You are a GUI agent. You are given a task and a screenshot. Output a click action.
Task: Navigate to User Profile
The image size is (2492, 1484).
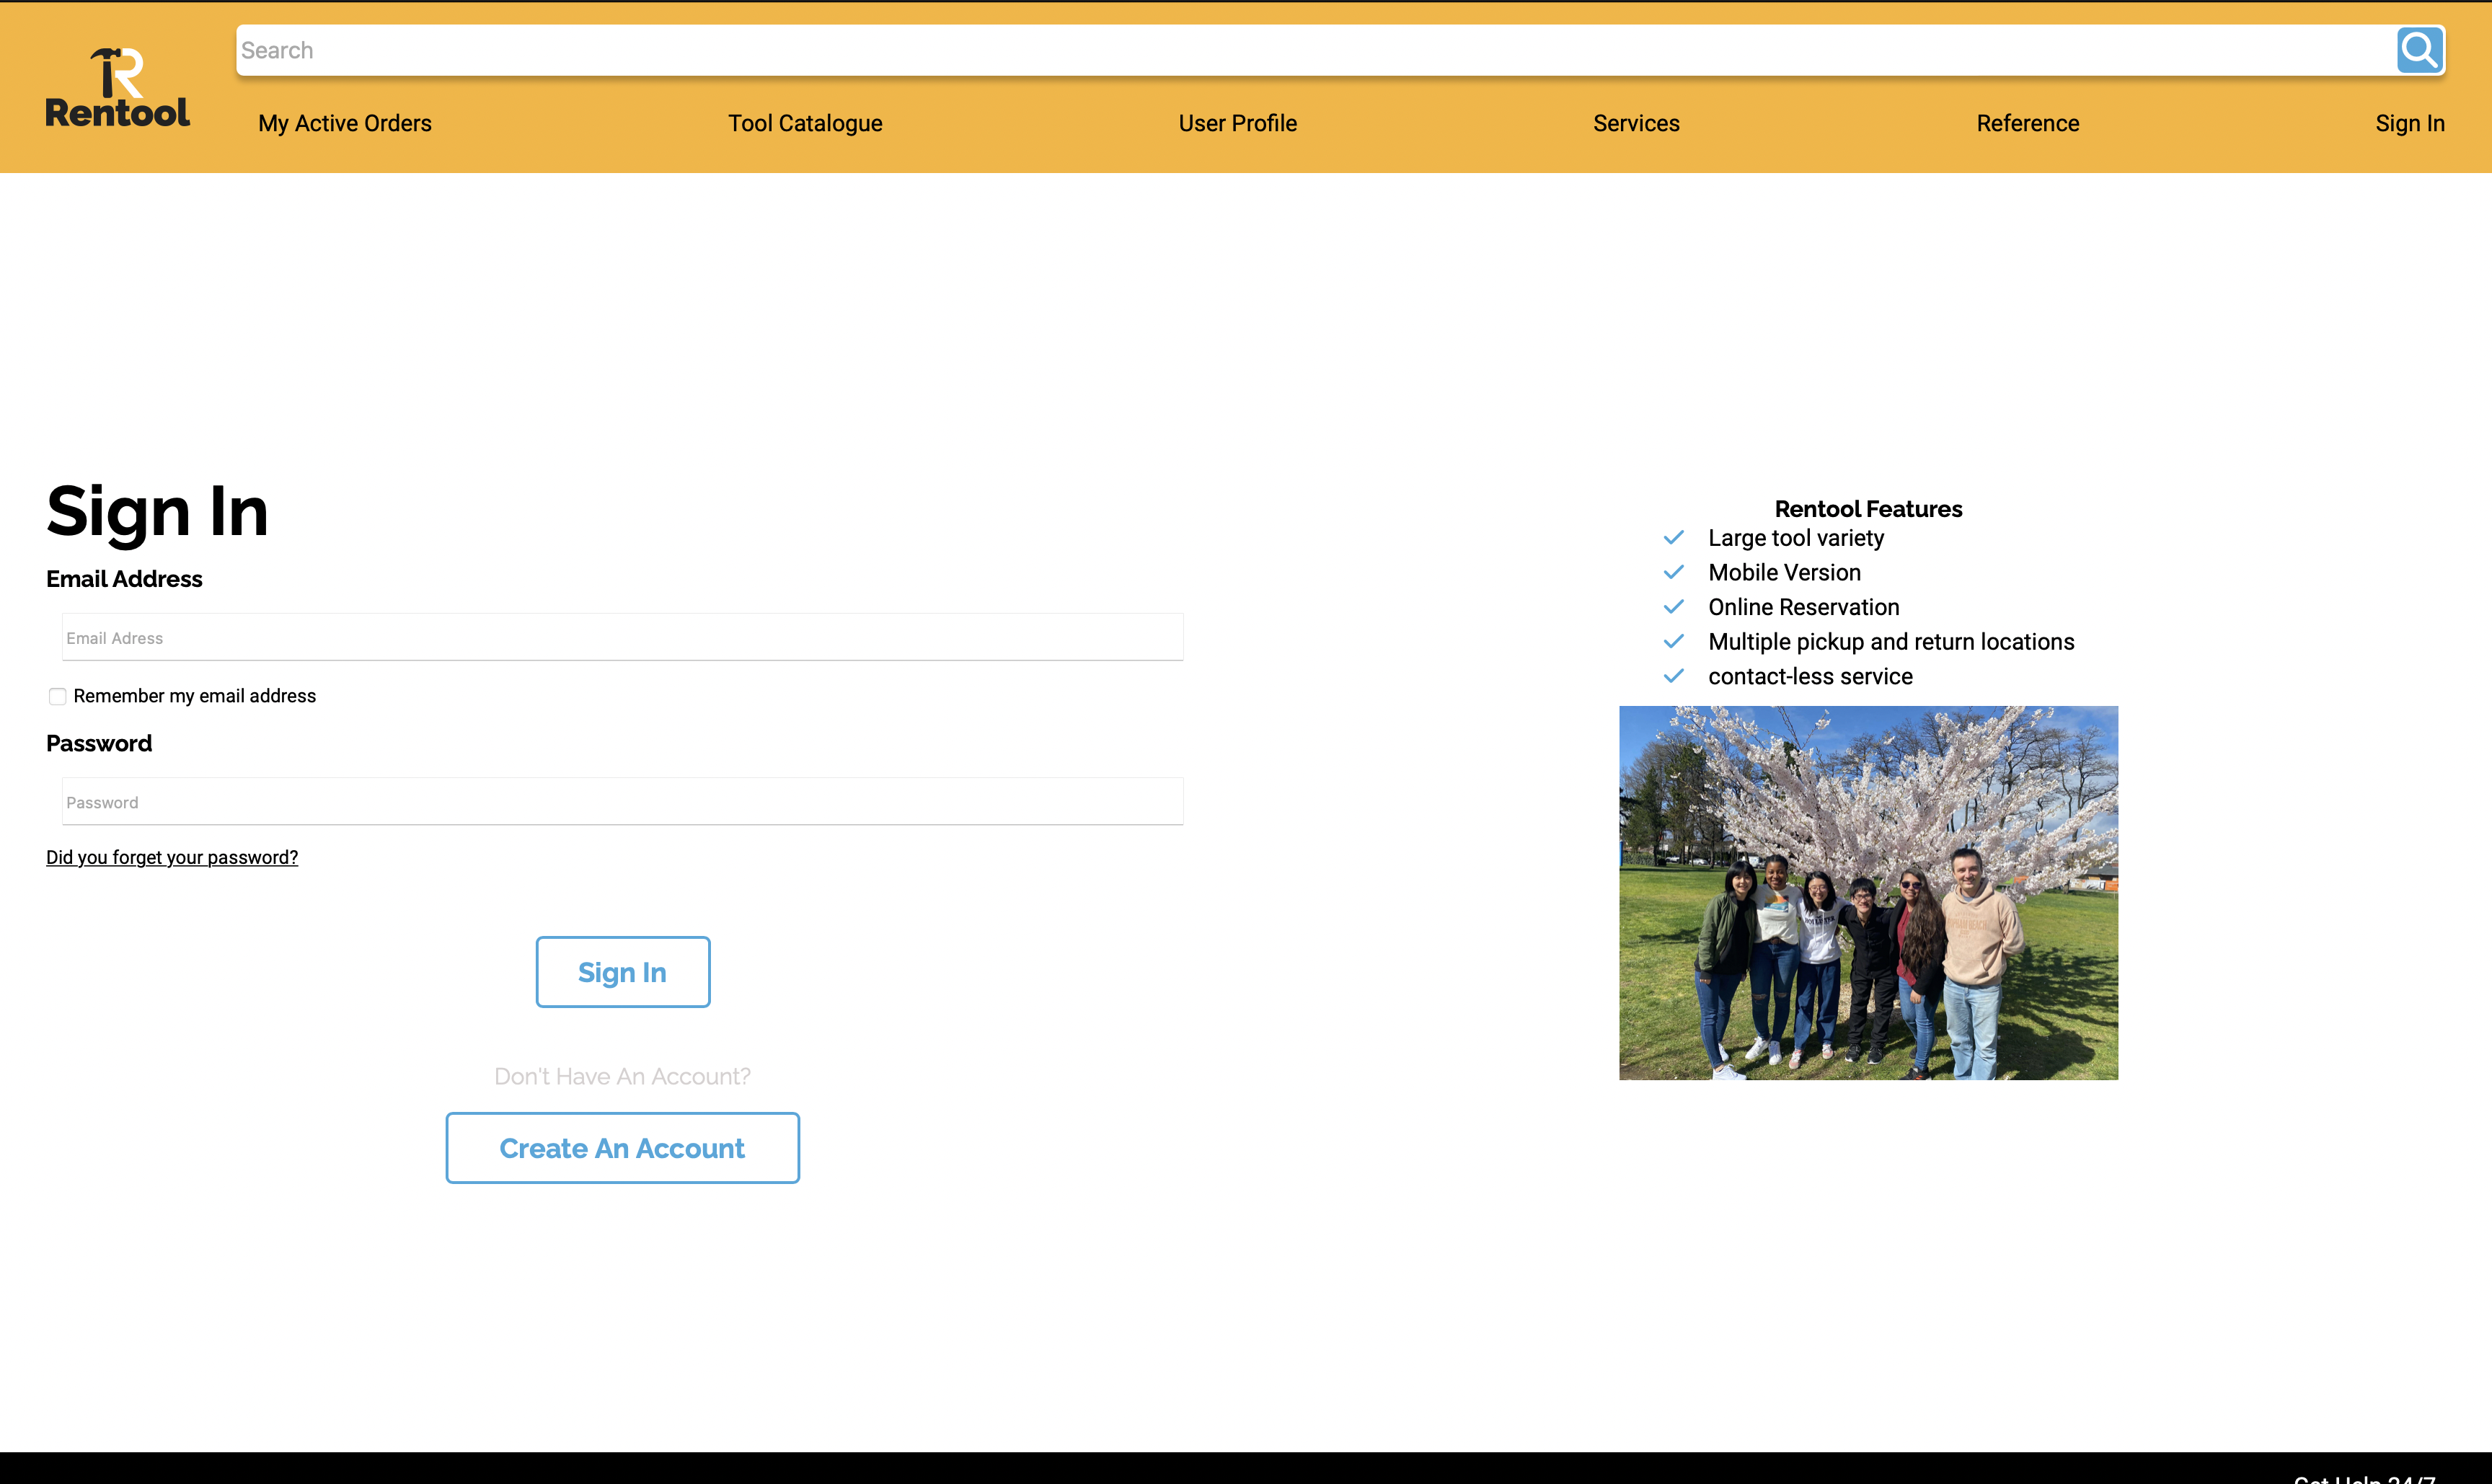[1237, 123]
